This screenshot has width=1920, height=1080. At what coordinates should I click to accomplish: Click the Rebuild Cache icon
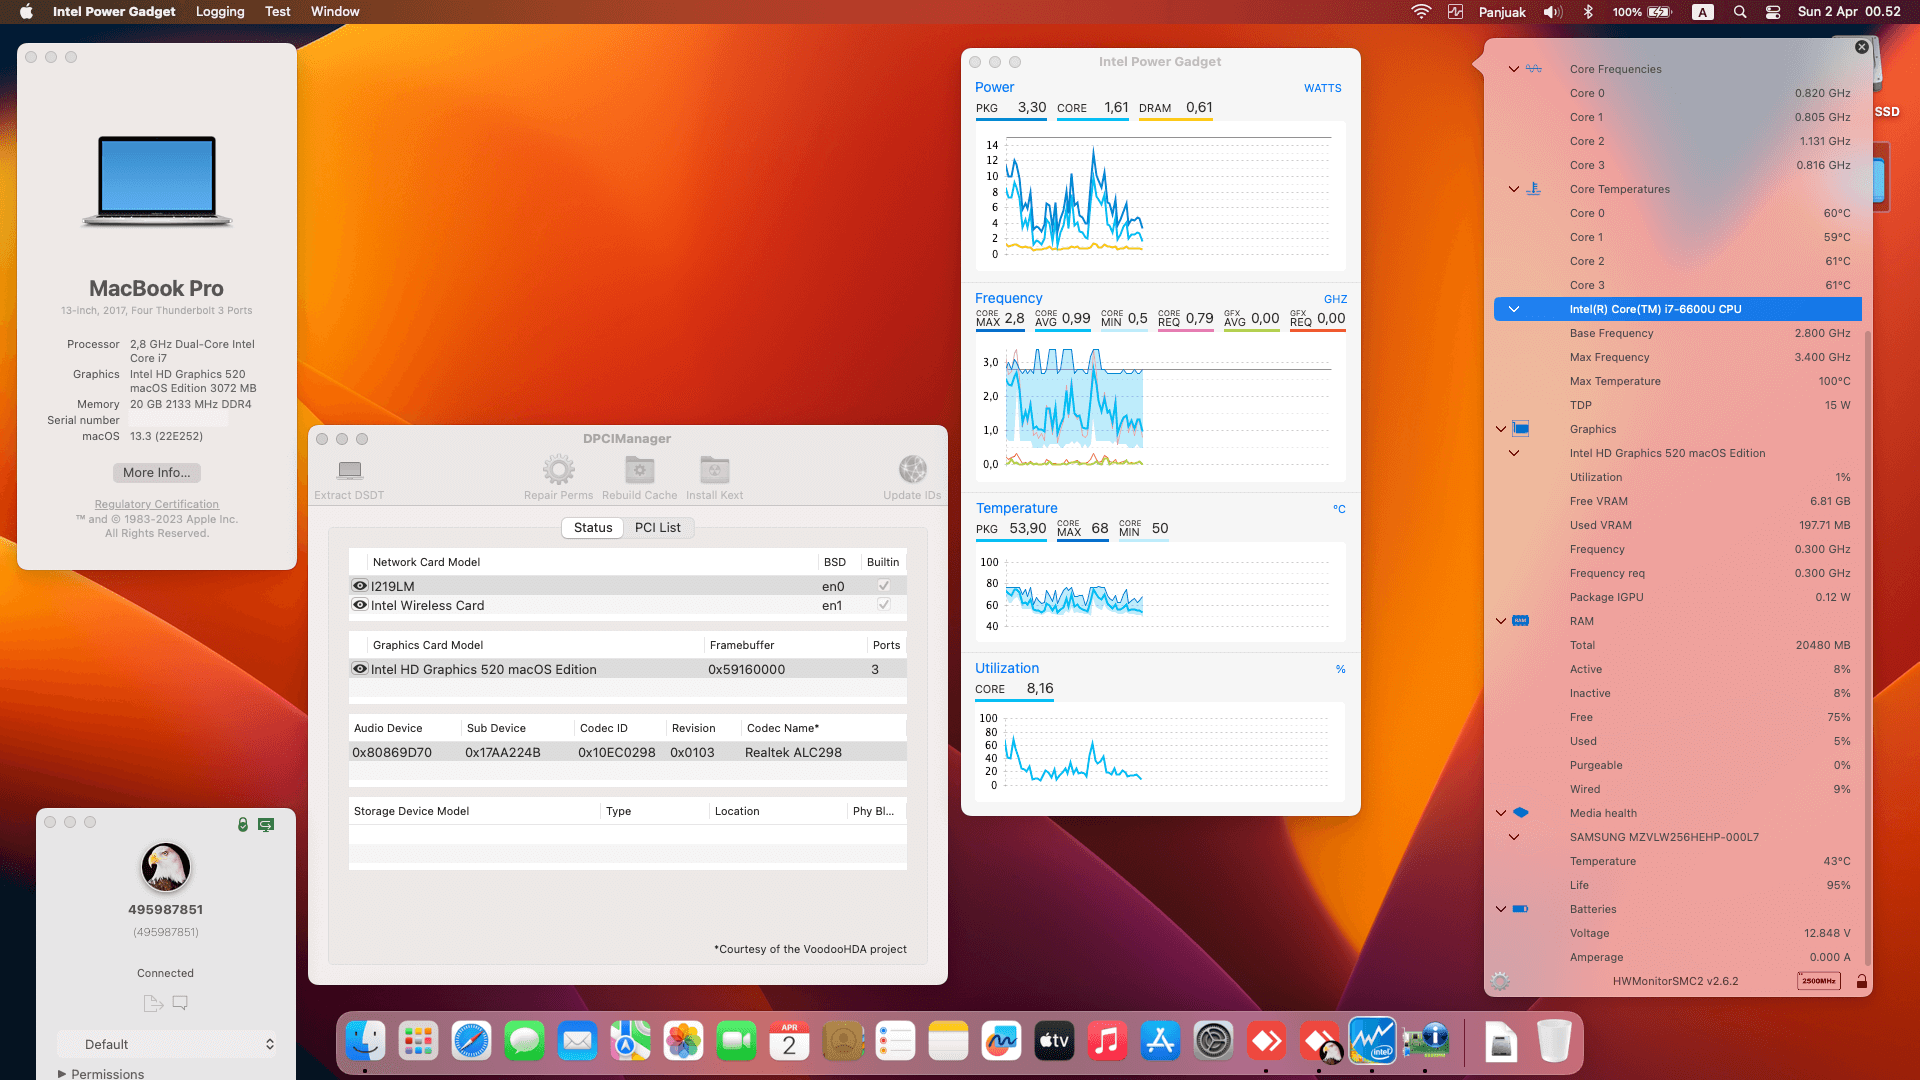(x=639, y=470)
